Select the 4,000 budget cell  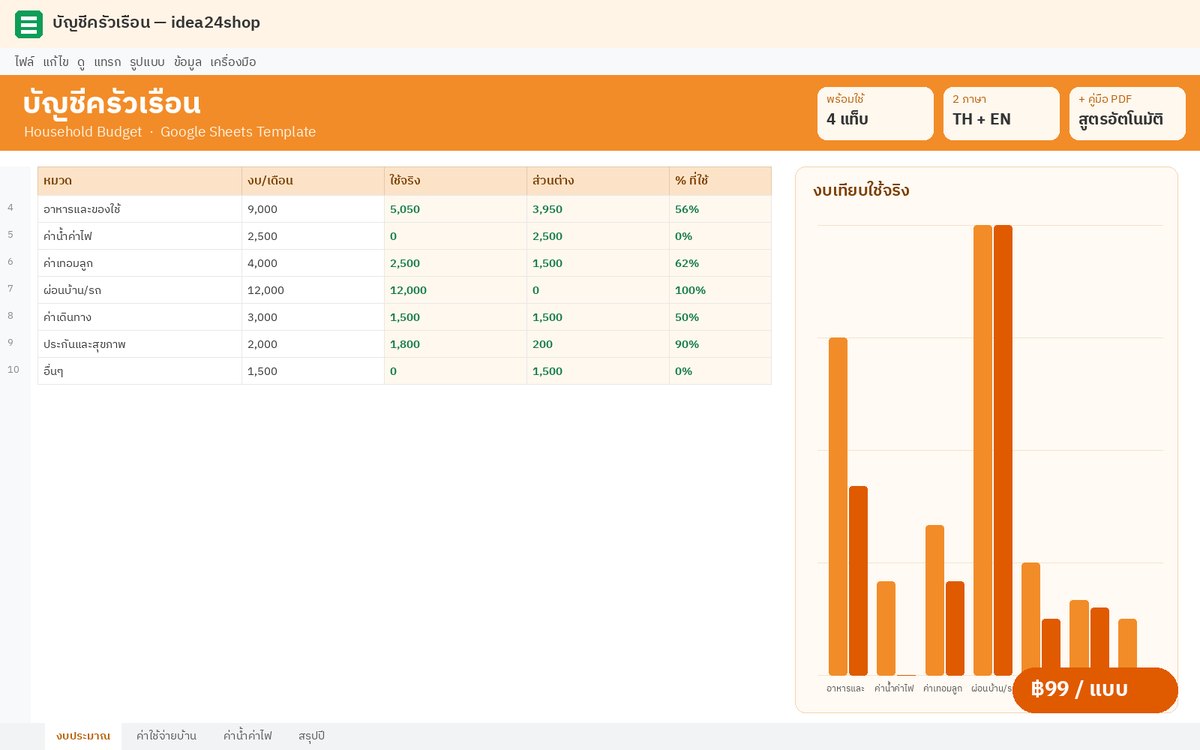313,263
